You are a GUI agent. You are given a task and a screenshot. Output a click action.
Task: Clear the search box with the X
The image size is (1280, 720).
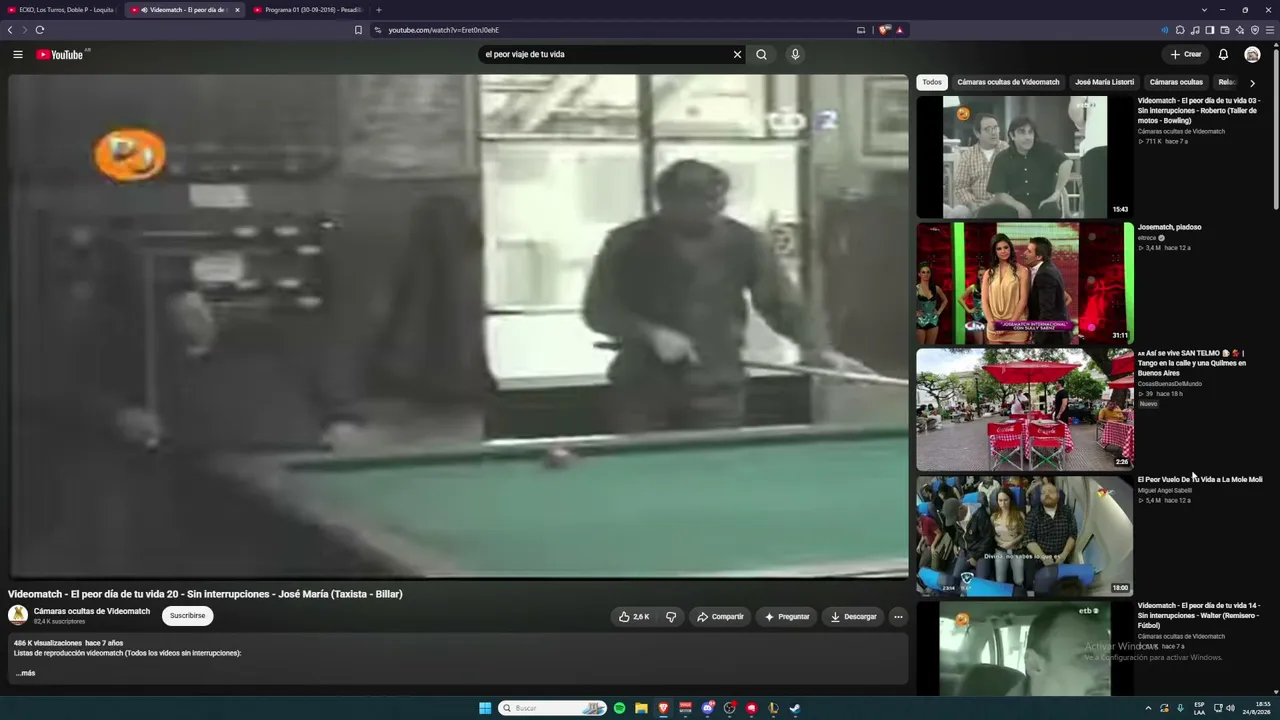pyautogui.click(x=738, y=54)
